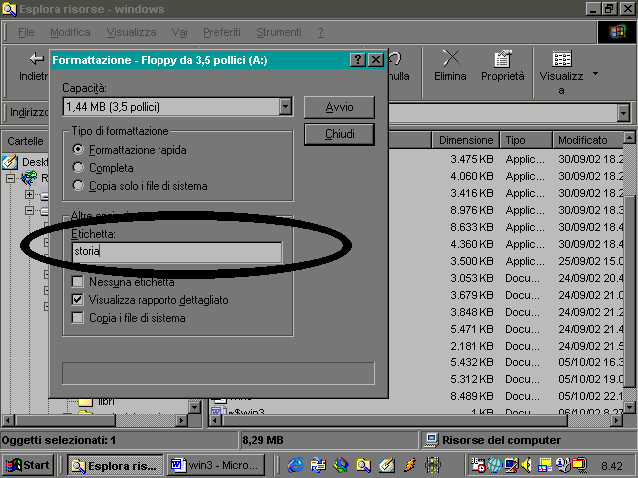Open the Strumenti menu
The width and height of the screenshot is (638, 478).
click(279, 32)
